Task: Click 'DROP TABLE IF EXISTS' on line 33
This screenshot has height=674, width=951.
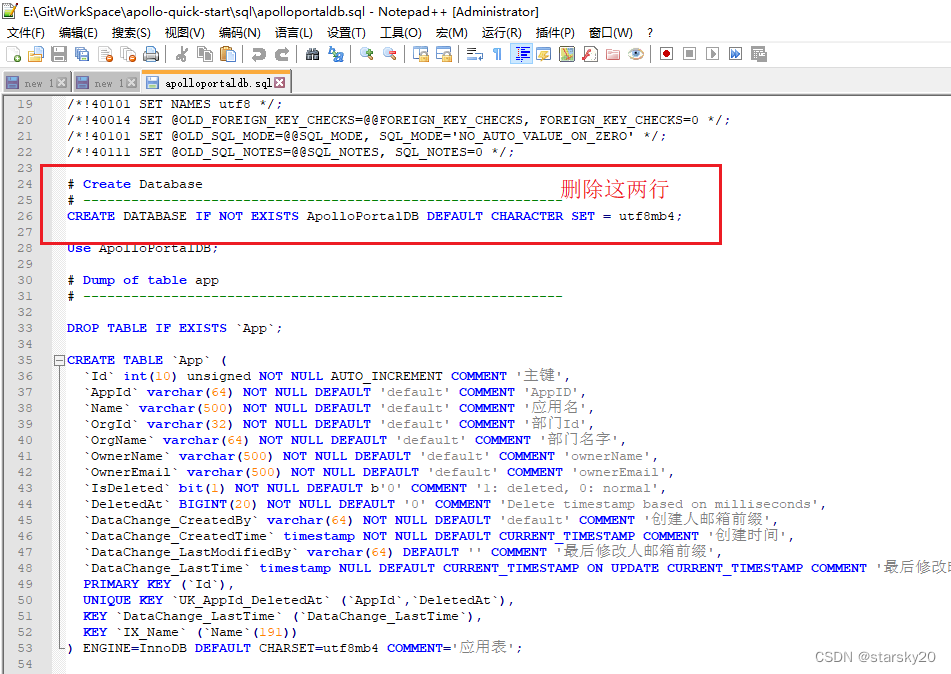Action: click(x=146, y=328)
